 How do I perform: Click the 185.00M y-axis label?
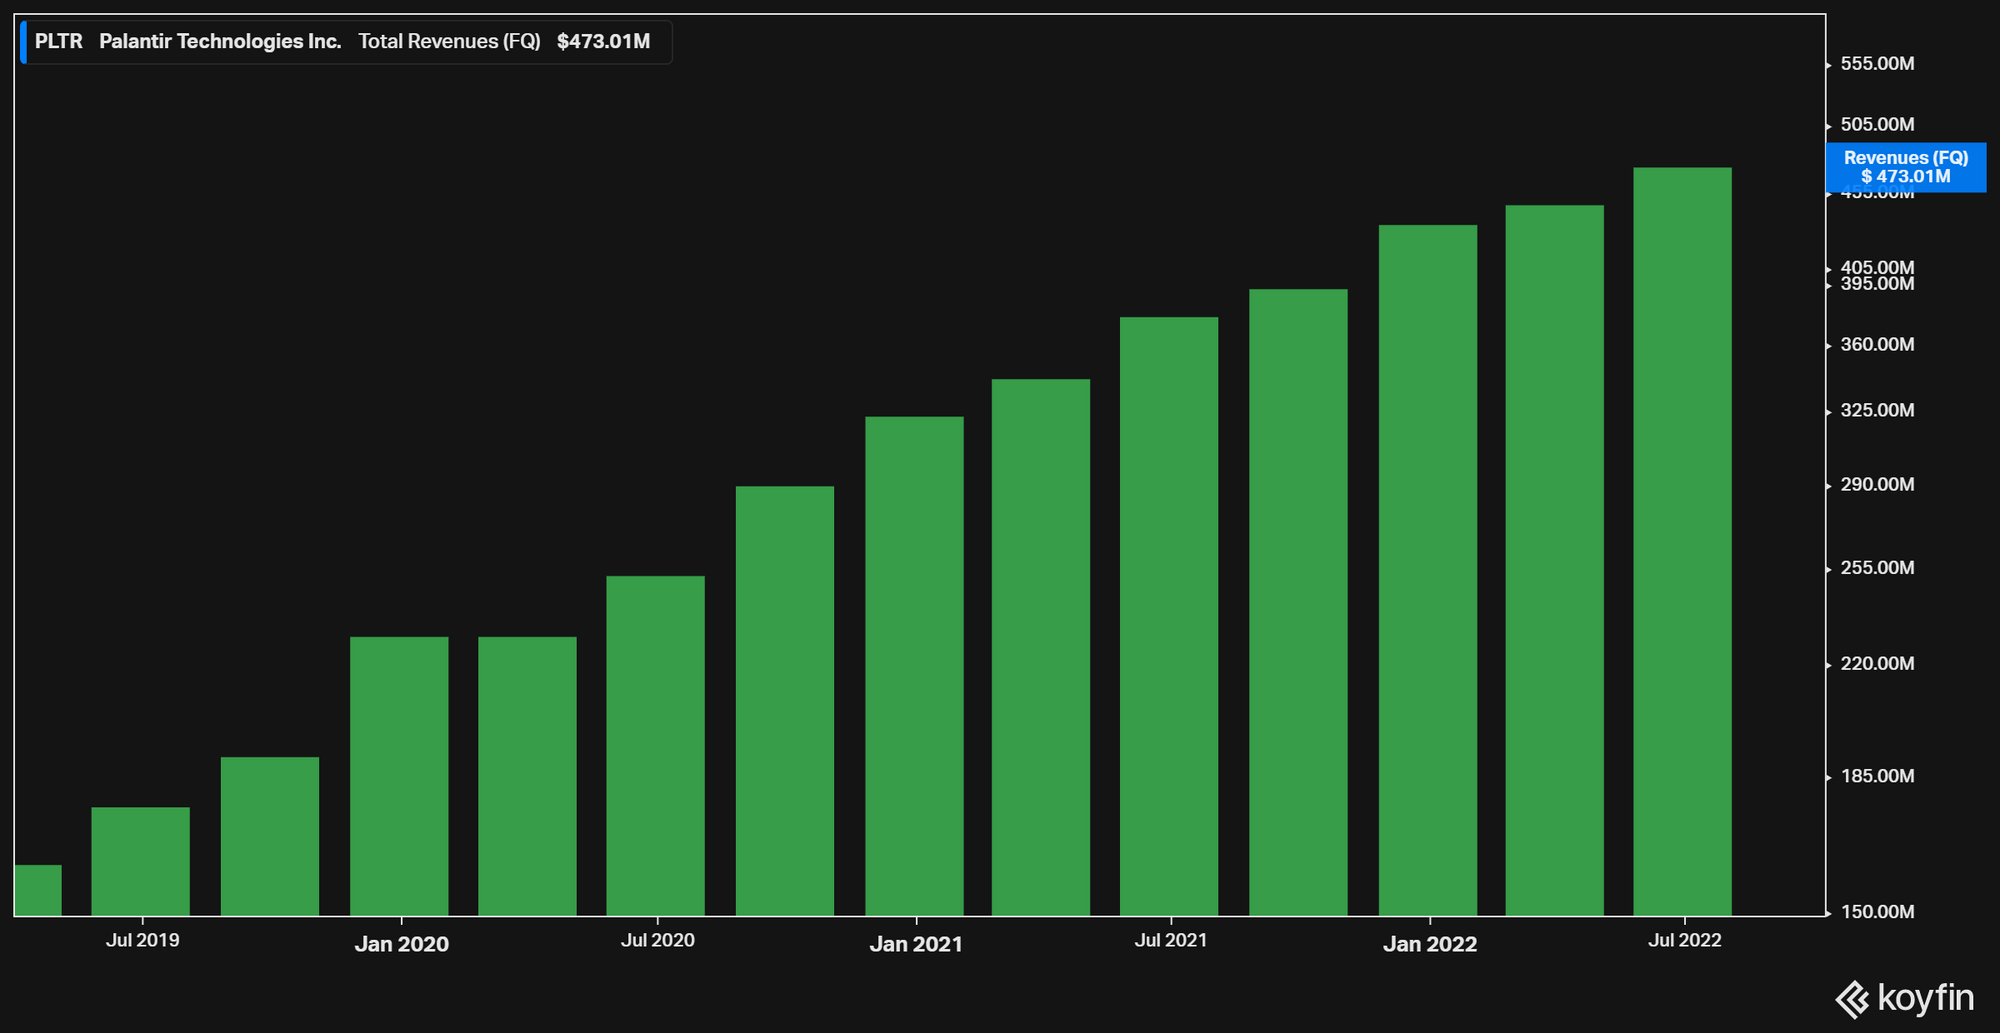[1877, 776]
